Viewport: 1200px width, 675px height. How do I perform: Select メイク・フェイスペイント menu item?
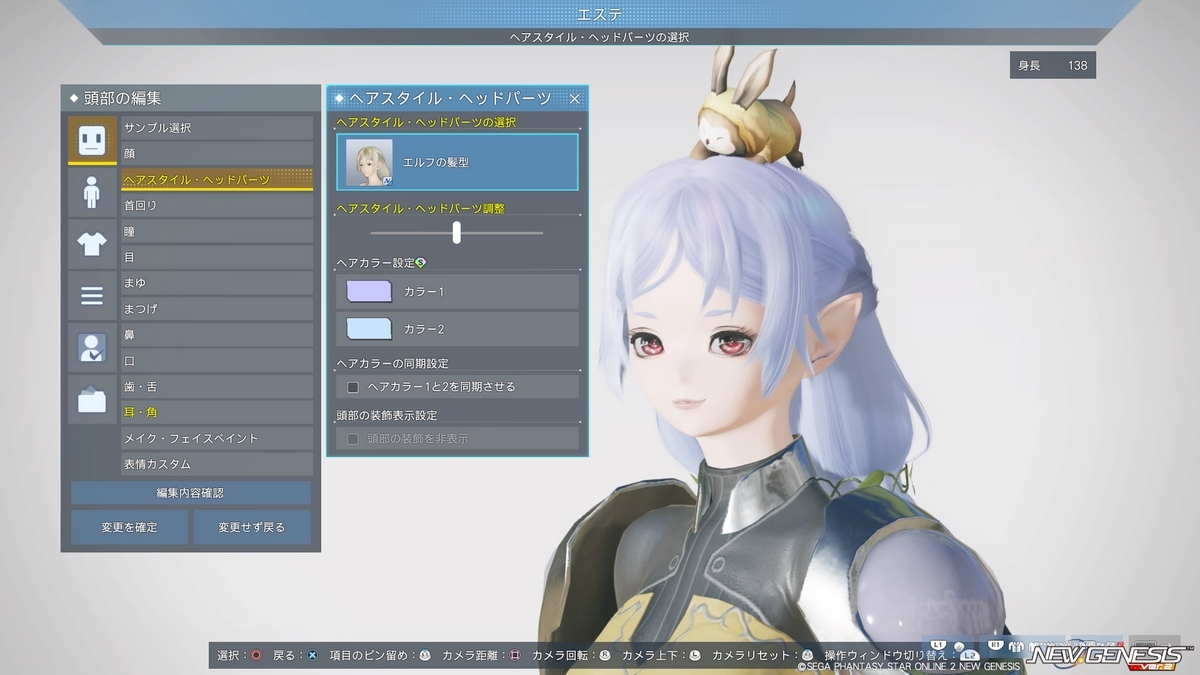point(217,438)
